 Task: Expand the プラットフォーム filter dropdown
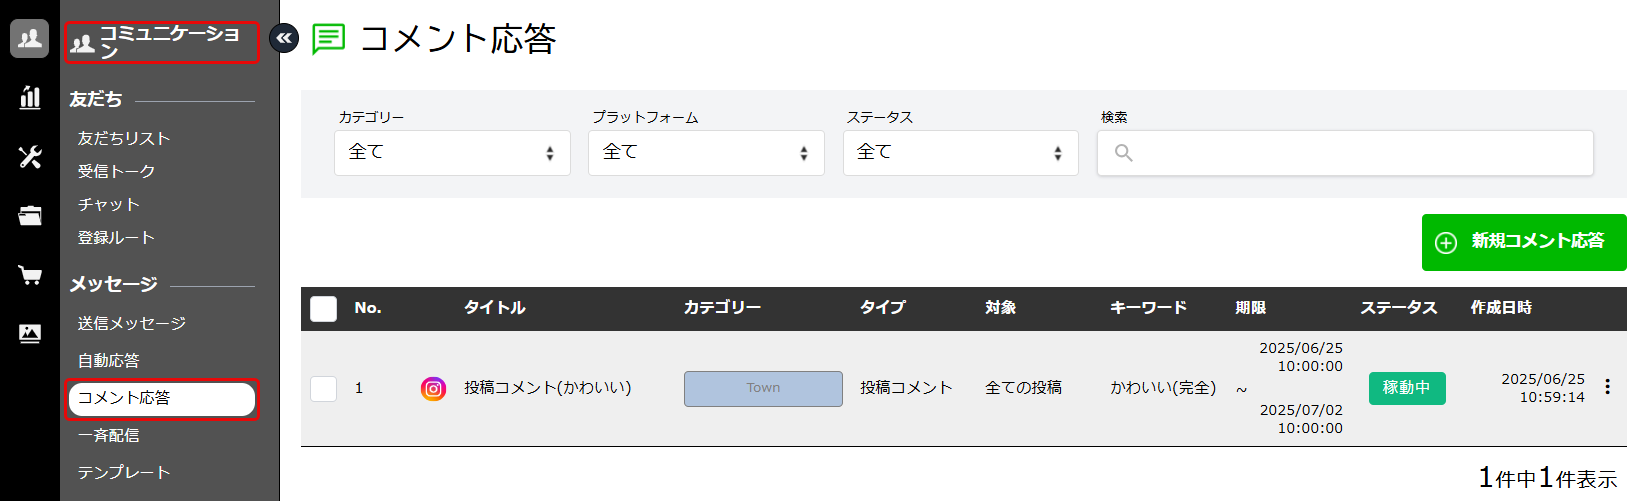tap(706, 153)
